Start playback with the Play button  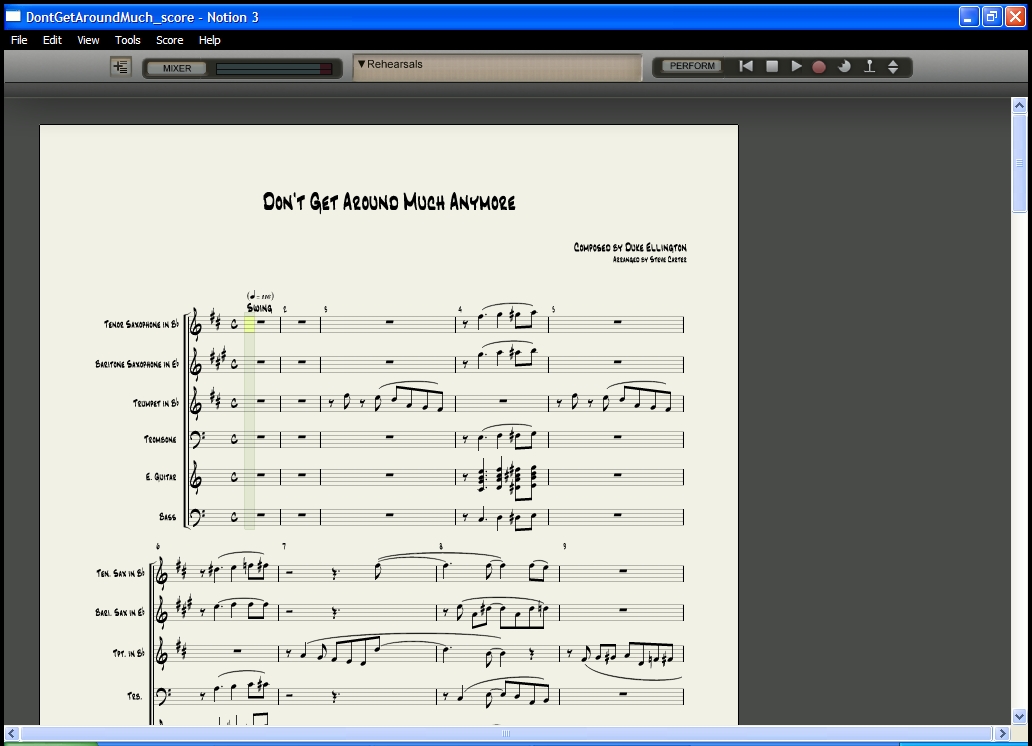pyautogui.click(x=796, y=67)
